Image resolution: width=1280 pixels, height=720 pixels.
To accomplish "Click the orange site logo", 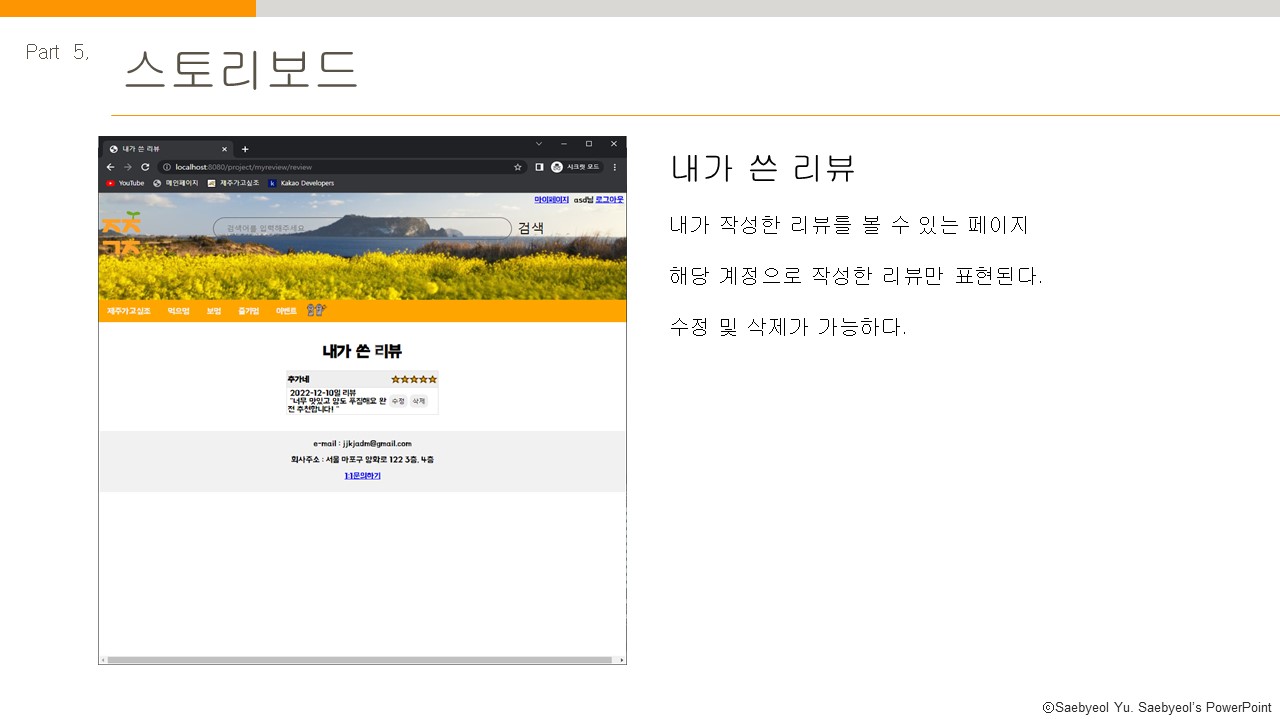I will click(x=121, y=232).
